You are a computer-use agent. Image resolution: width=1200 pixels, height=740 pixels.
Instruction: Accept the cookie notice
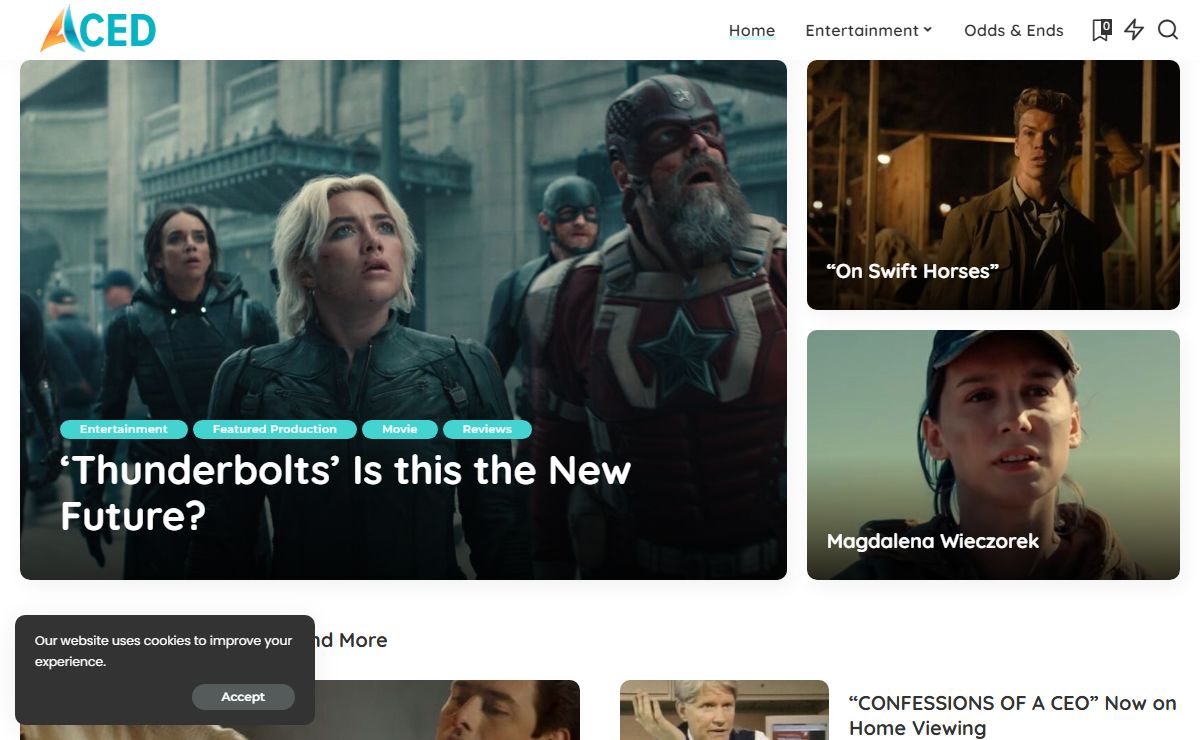243,697
